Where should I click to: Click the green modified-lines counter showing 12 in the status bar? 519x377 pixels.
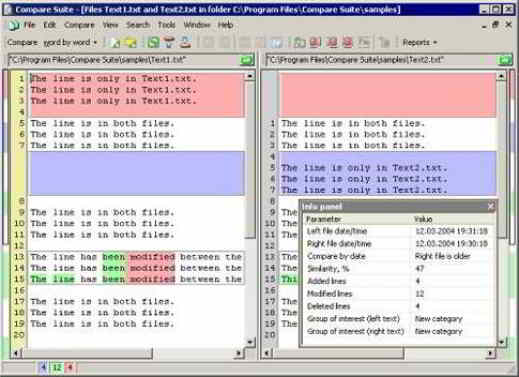(x=57, y=367)
